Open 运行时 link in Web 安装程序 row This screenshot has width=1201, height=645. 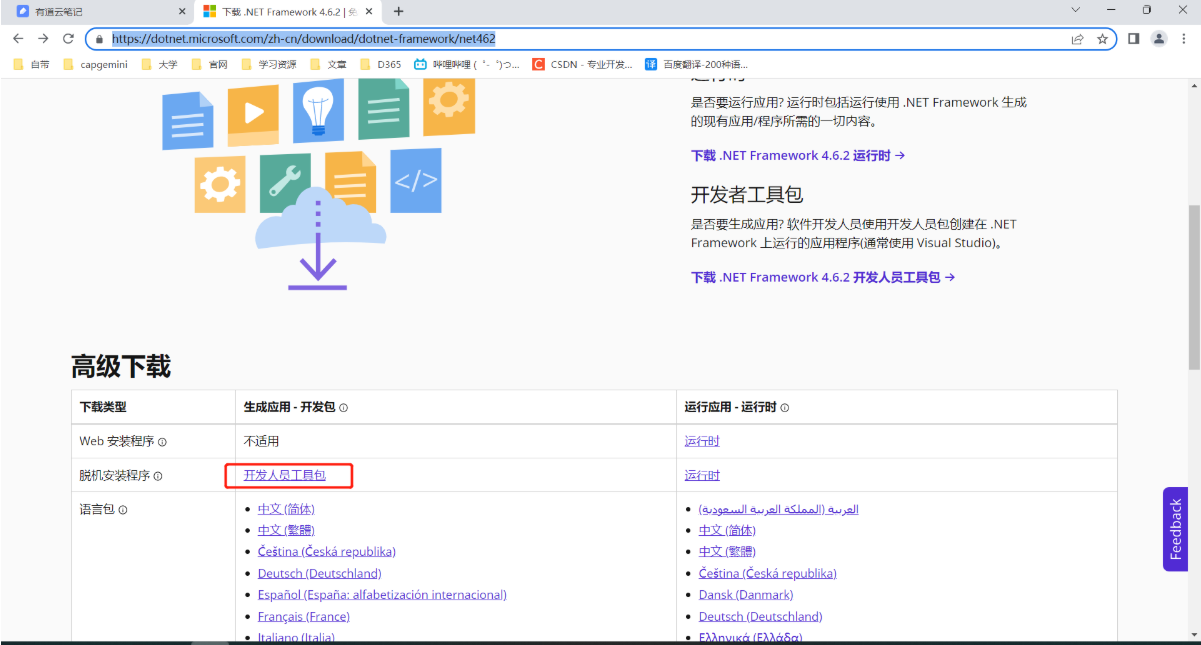tap(702, 441)
